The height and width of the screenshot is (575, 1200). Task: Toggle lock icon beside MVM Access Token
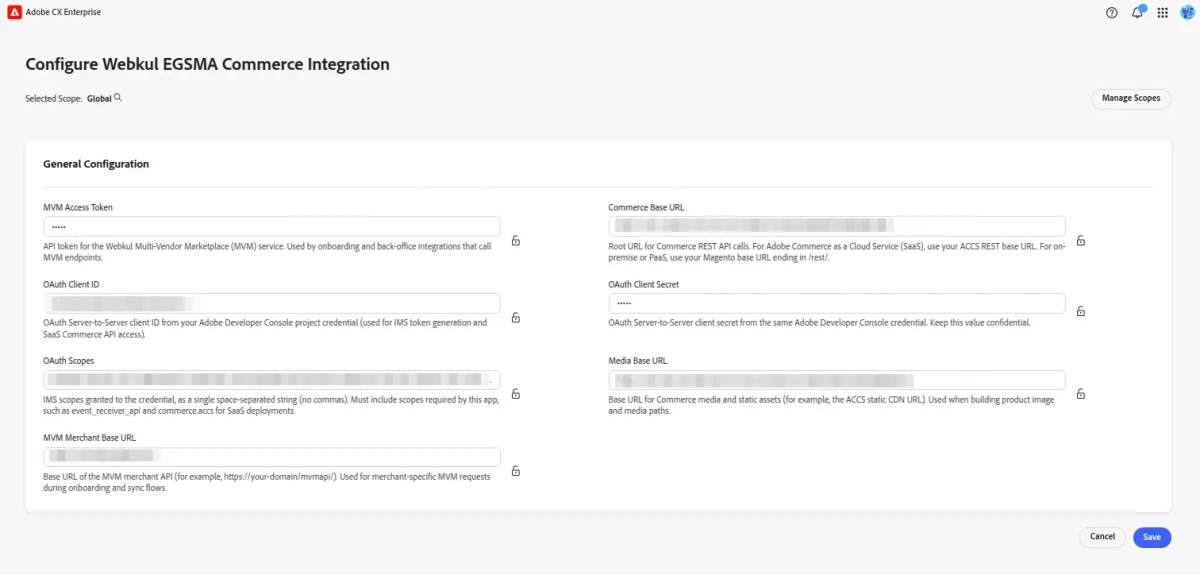(x=516, y=241)
